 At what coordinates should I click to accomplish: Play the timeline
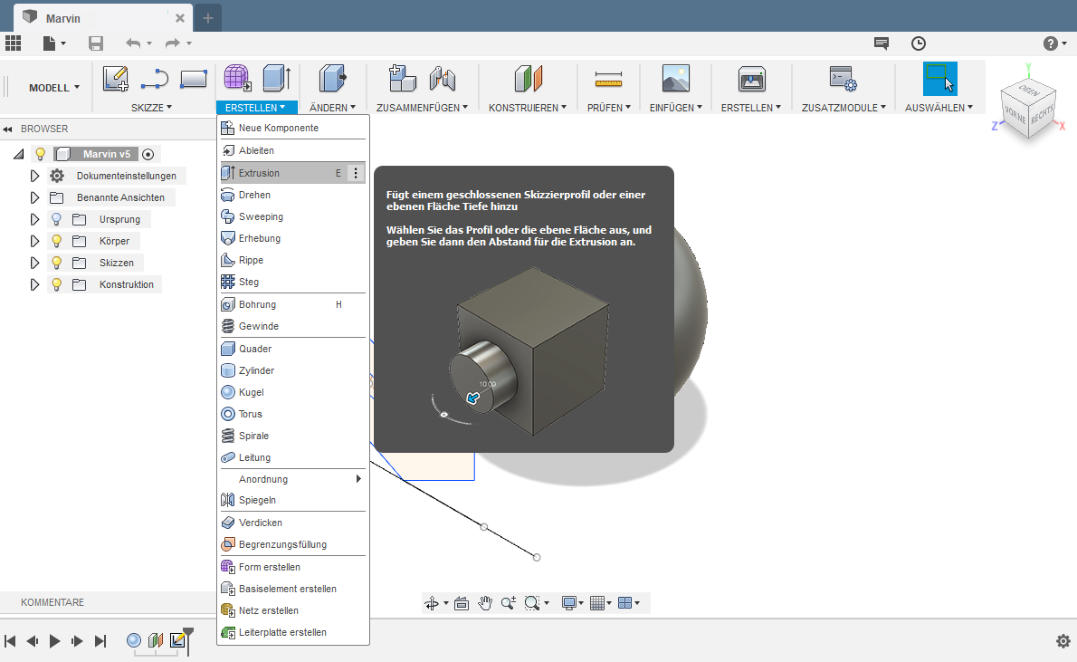point(55,641)
